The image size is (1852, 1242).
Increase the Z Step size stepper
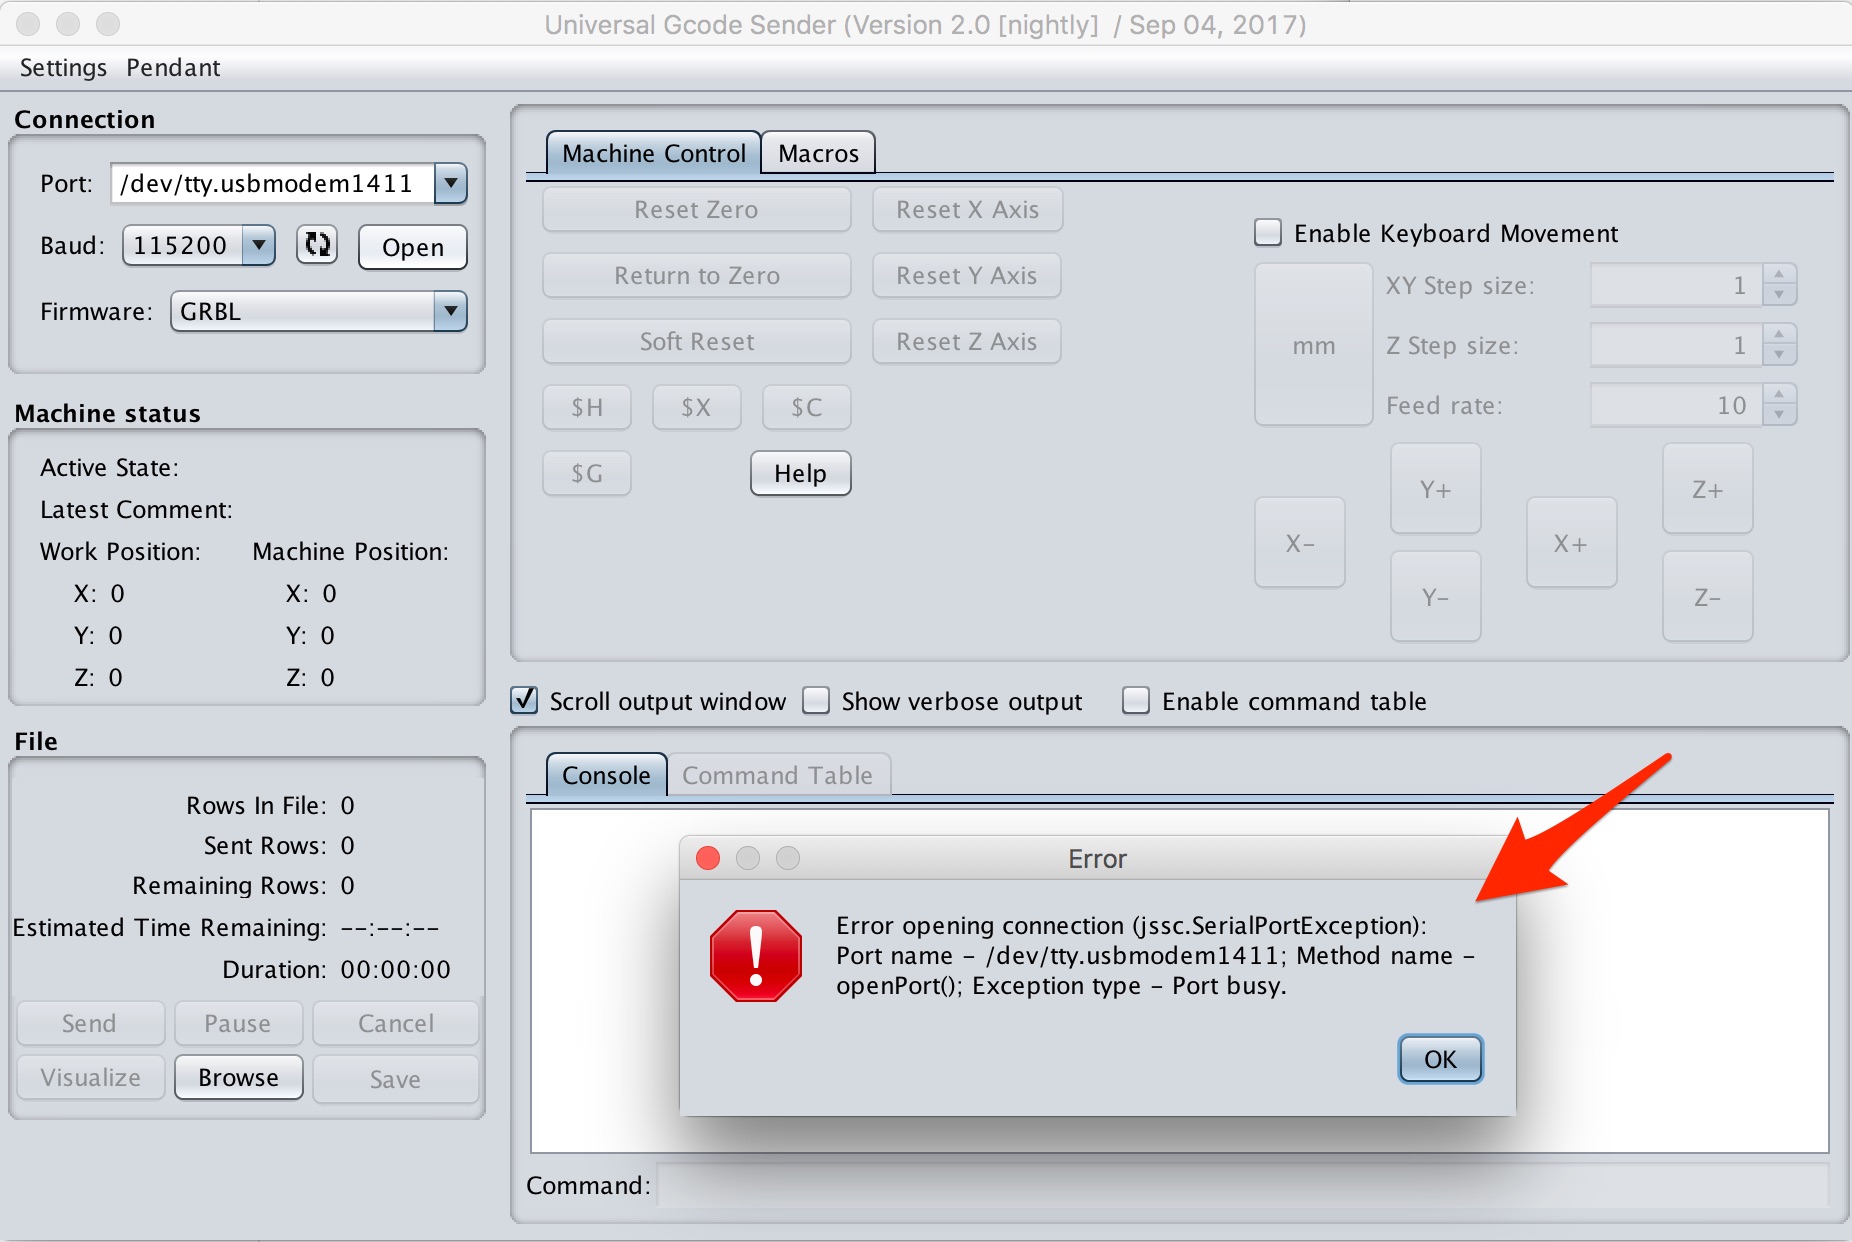[x=1779, y=335]
